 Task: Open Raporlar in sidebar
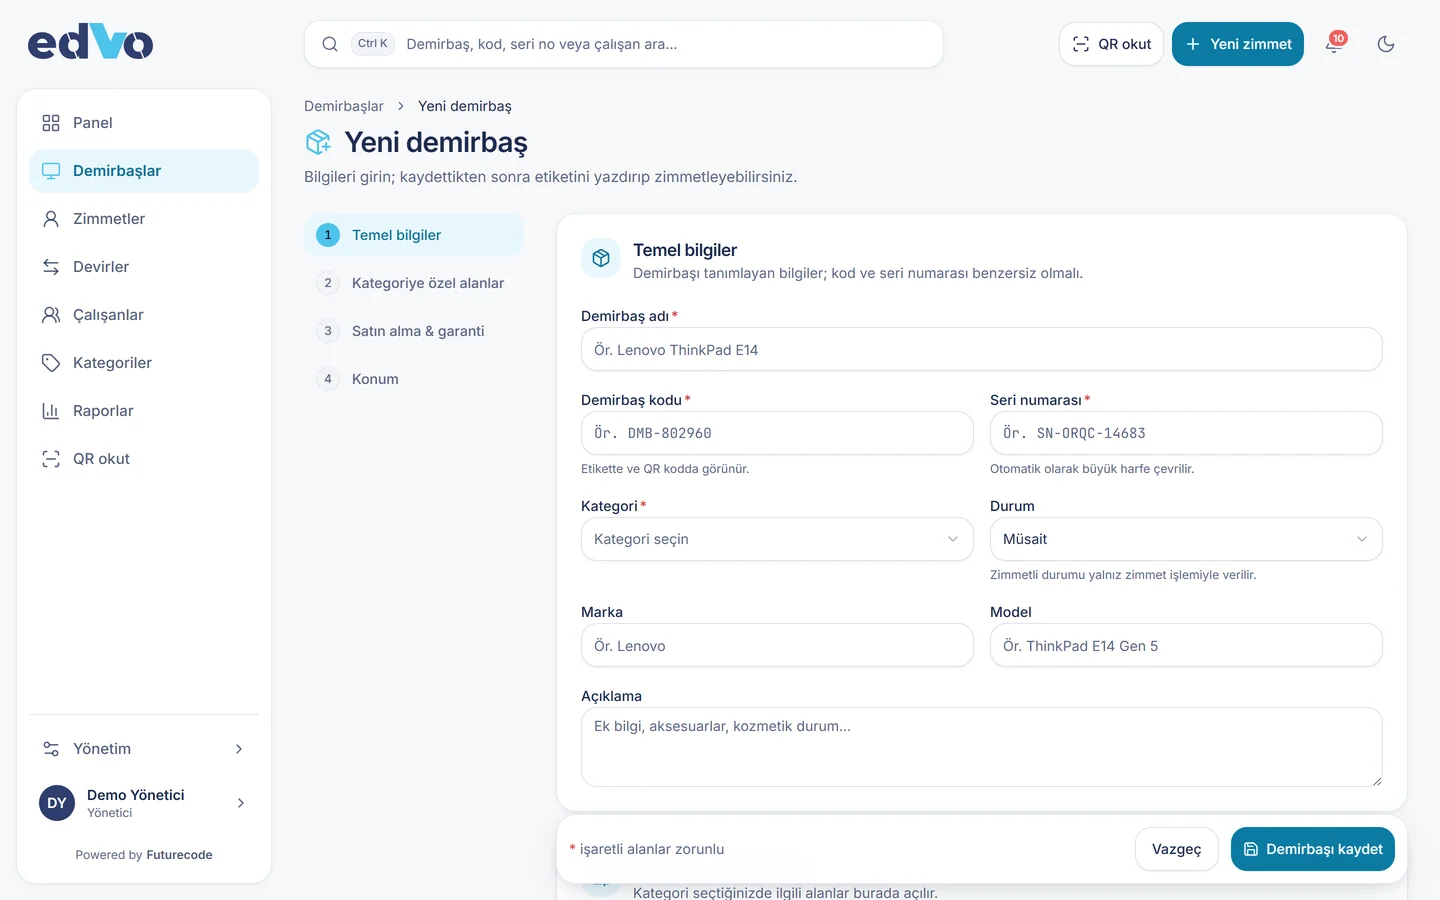pyautogui.click(x=144, y=411)
